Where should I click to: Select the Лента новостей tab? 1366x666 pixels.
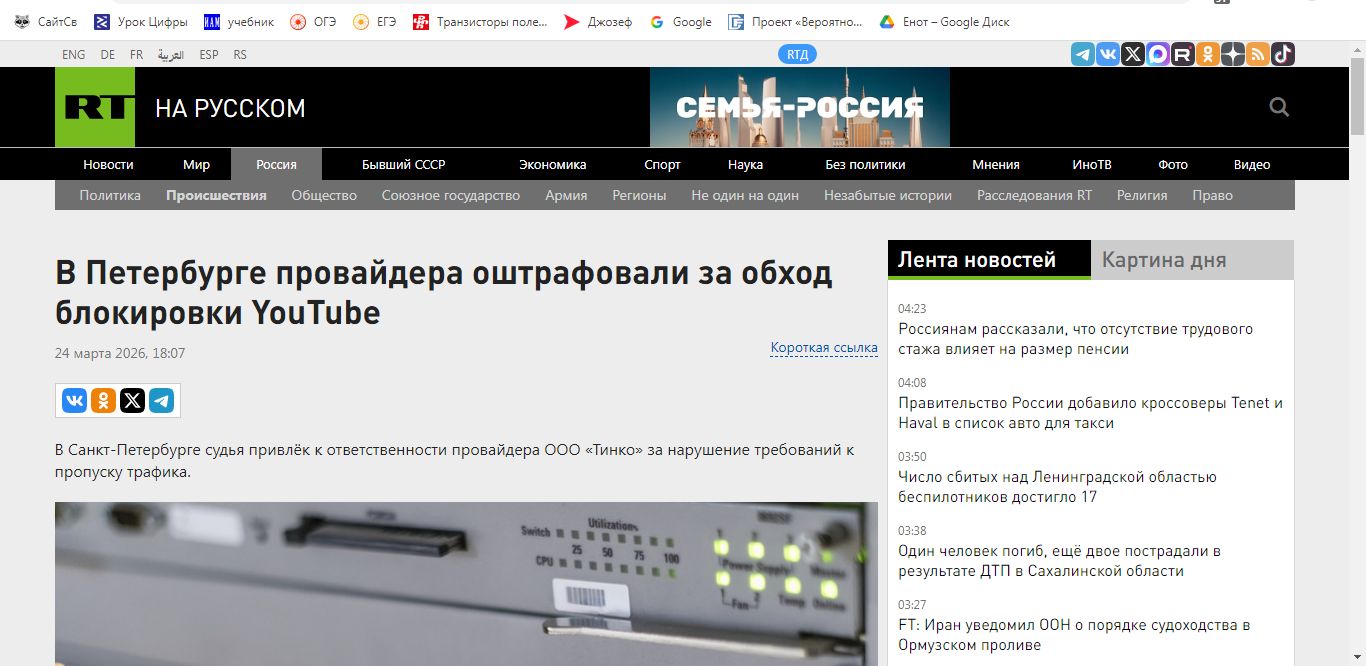tap(977, 260)
